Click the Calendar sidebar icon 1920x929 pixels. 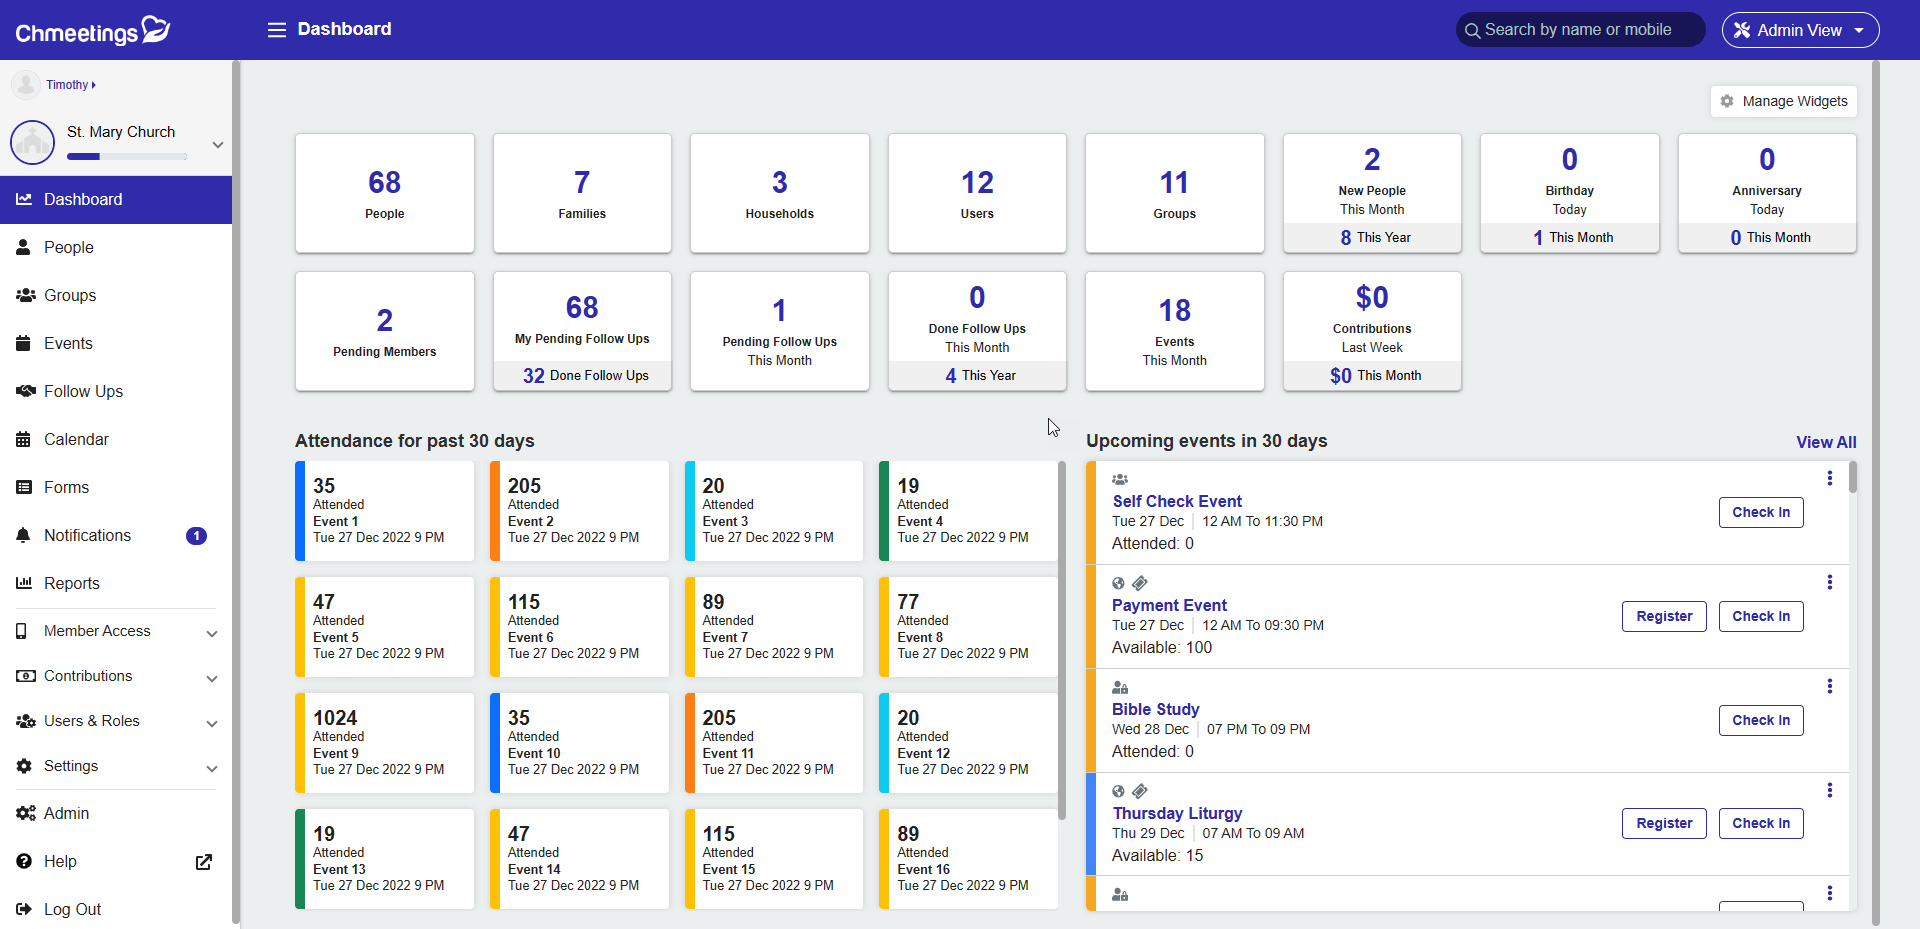(x=24, y=440)
